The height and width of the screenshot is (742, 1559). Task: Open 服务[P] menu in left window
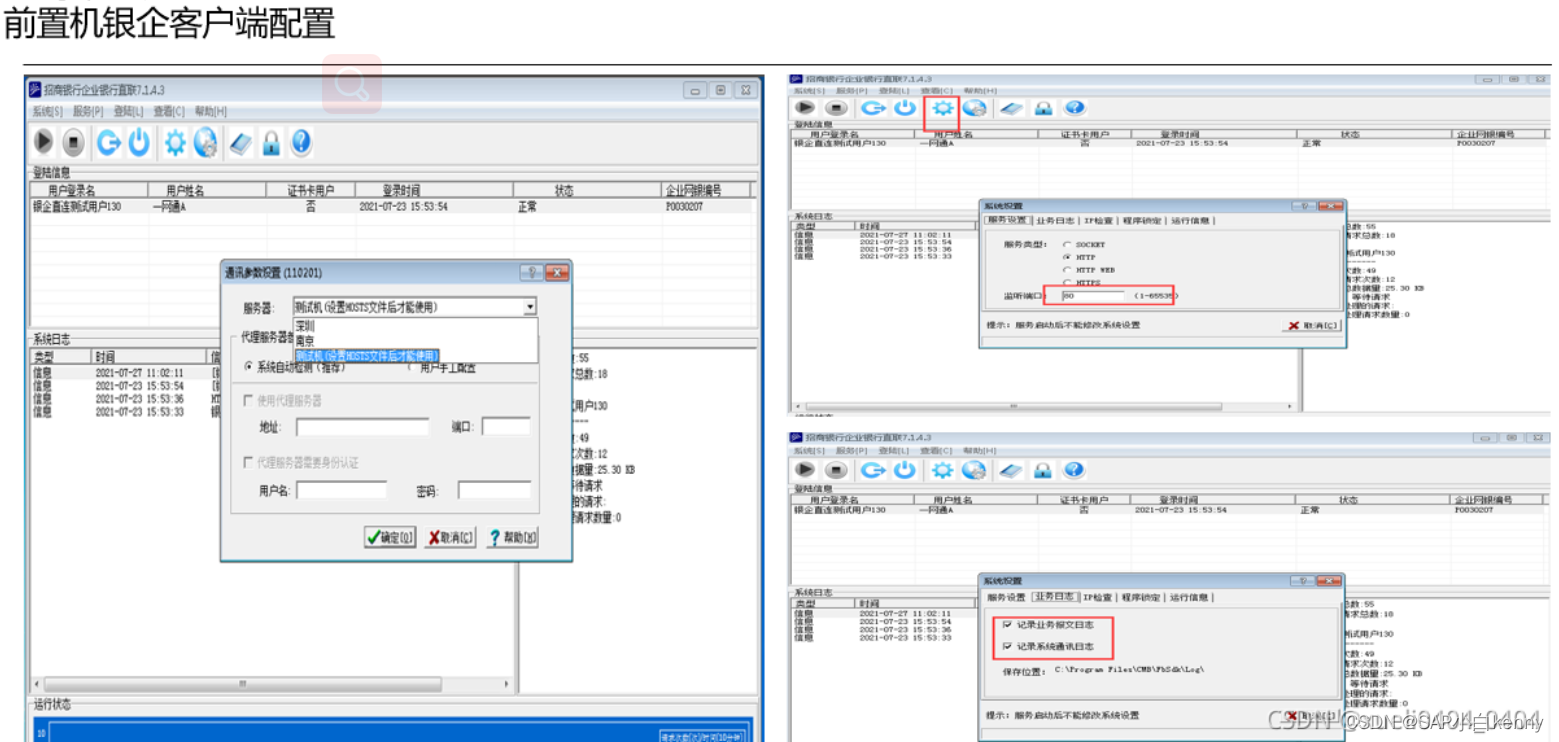pyautogui.click(x=88, y=112)
